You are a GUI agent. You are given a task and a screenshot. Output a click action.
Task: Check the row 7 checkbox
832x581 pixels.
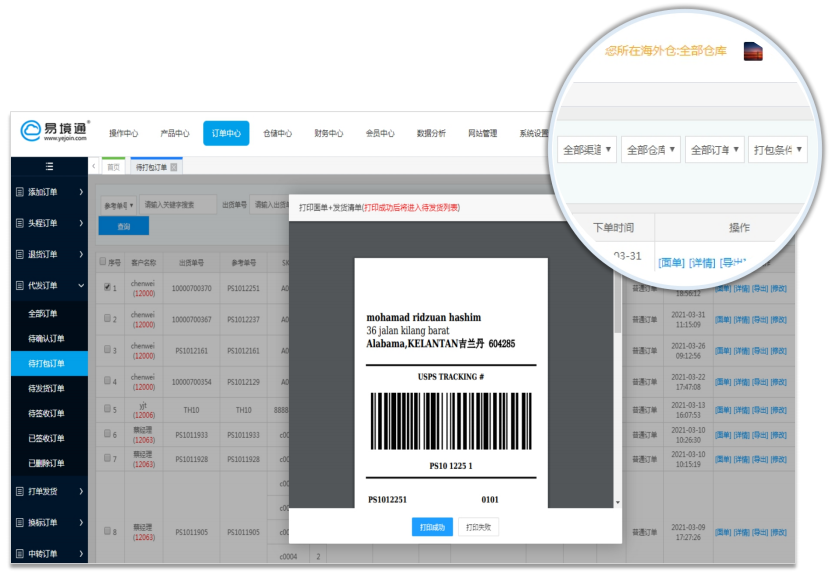107,458
